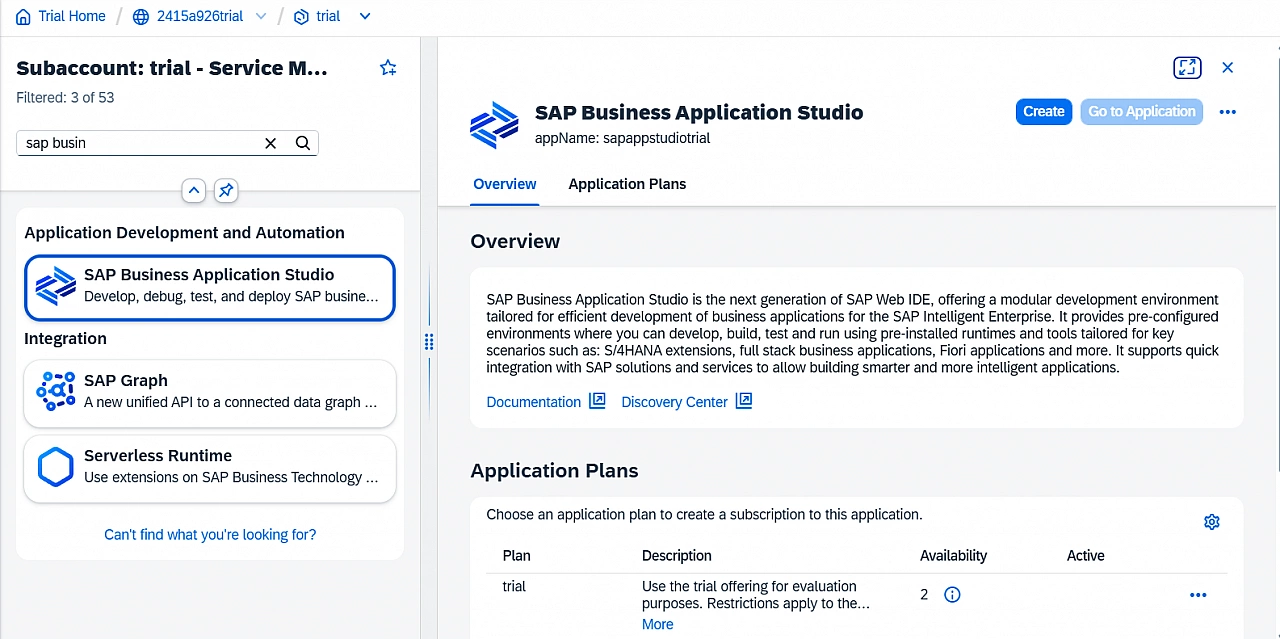Image resolution: width=1280 pixels, height=639 pixels.
Task: Click the favorite star icon
Action: 388,68
